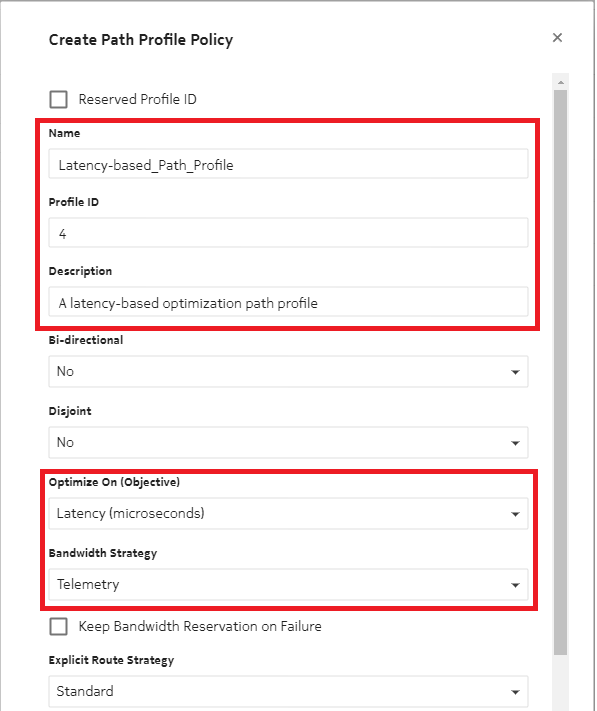Open the Disjoint dropdown
Screen dimensions: 597x711
tap(288, 443)
